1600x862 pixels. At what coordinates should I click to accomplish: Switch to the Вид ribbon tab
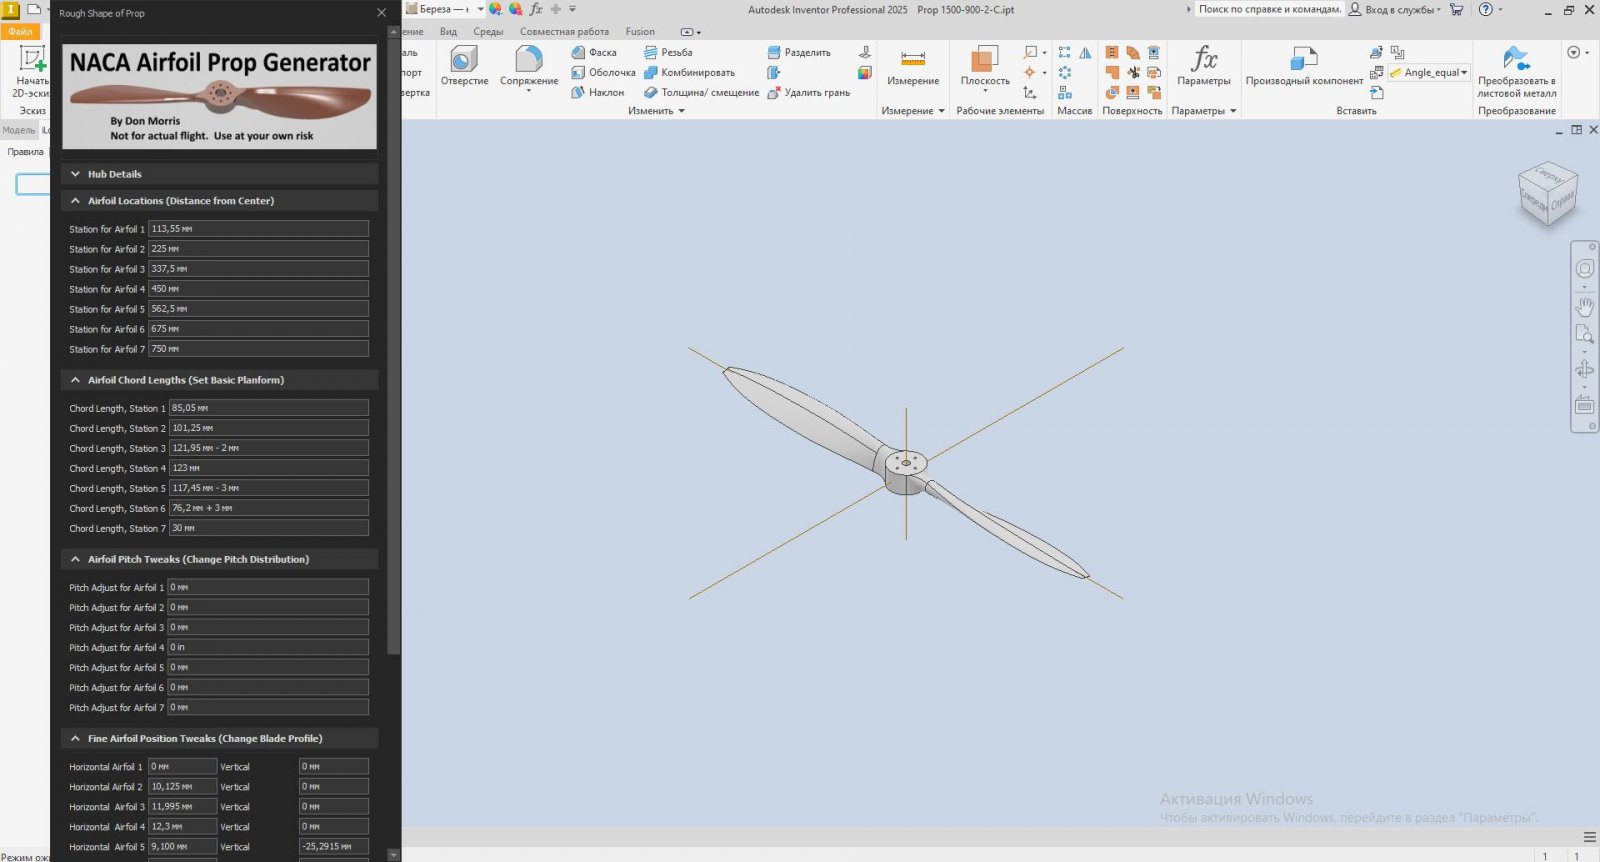(448, 32)
